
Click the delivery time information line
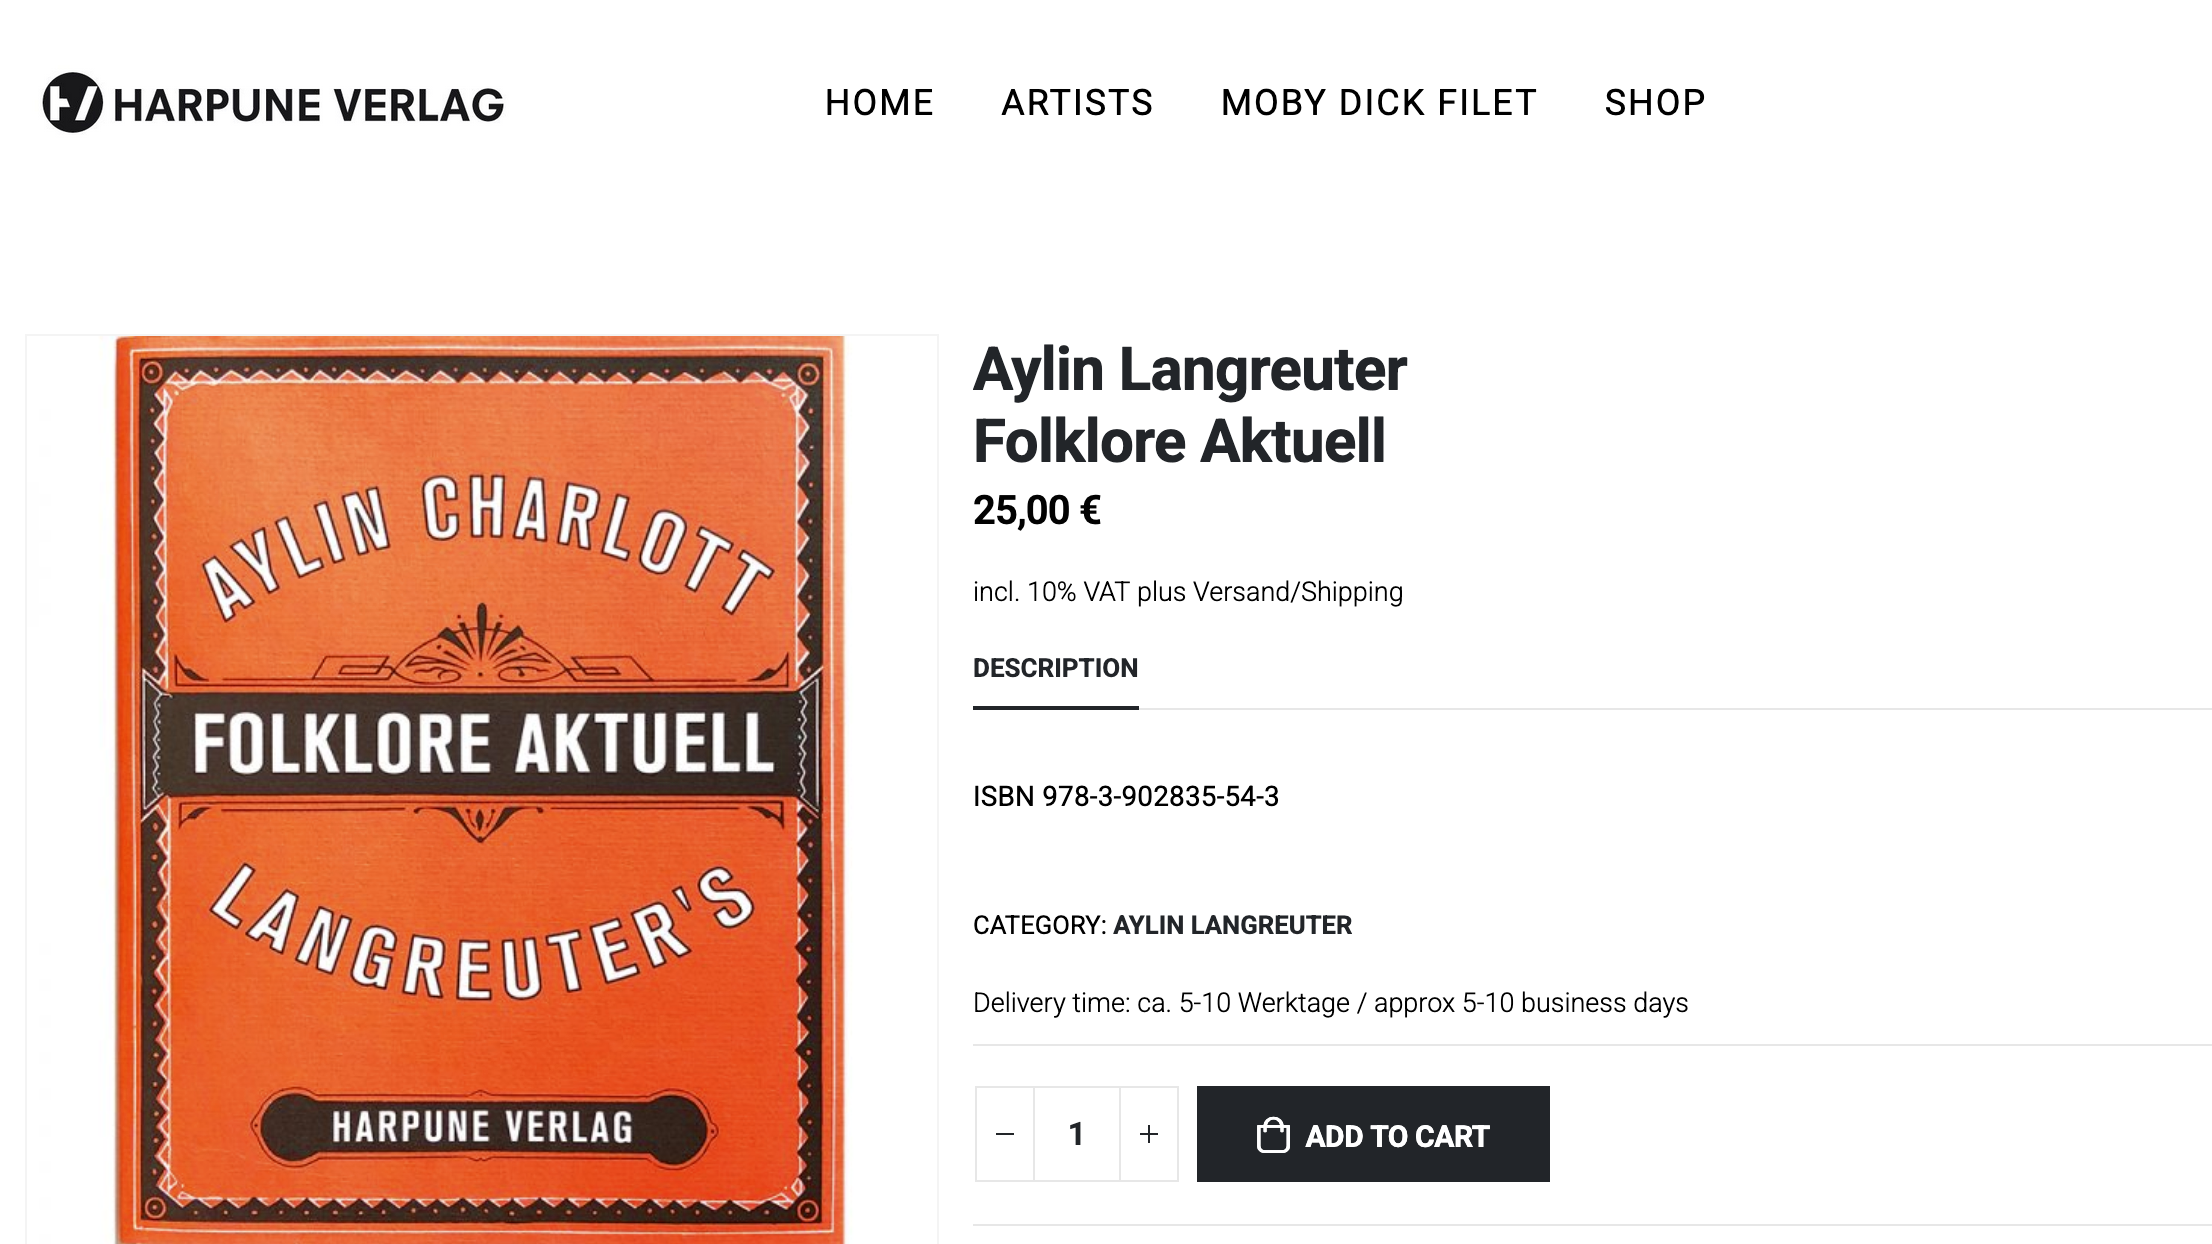coord(1330,1003)
